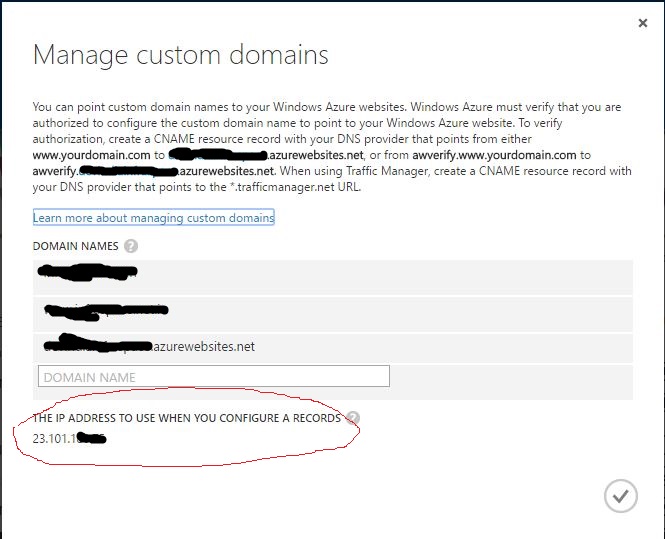Select the second redacted domain name row

(x=333, y=314)
